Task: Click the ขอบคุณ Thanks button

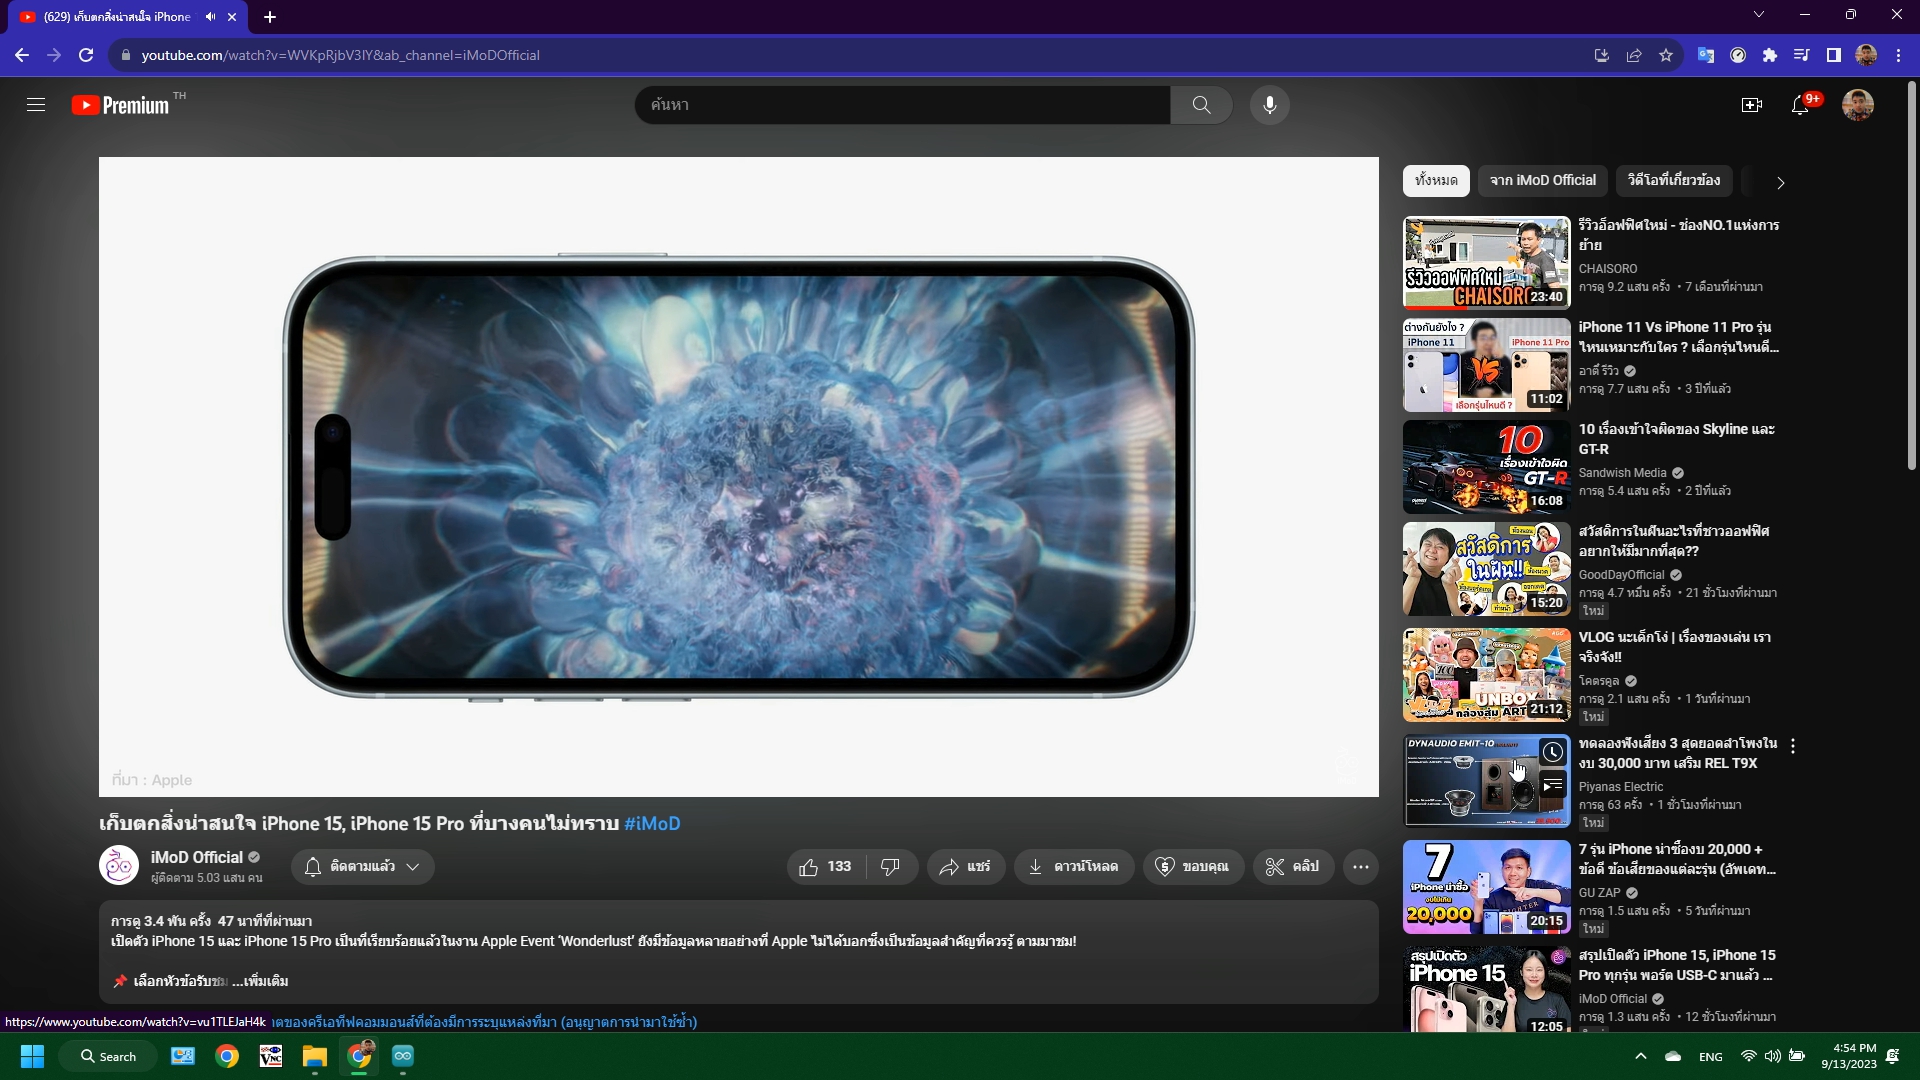Action: point(1192,867)
